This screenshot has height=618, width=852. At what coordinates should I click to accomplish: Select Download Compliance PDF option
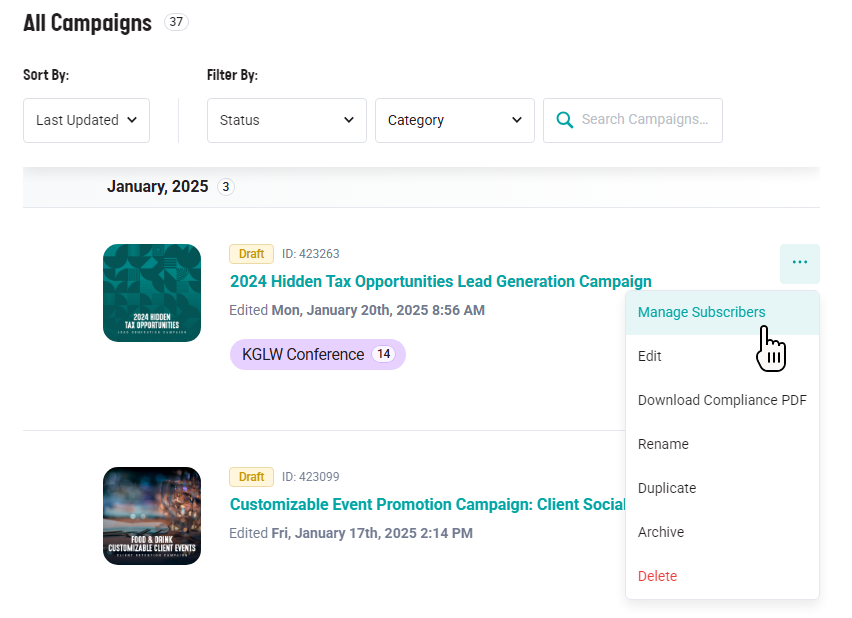tap(721, 400)
